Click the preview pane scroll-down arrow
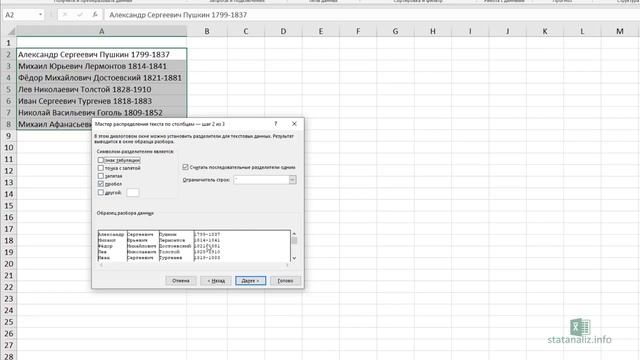 tap(294, 258)
